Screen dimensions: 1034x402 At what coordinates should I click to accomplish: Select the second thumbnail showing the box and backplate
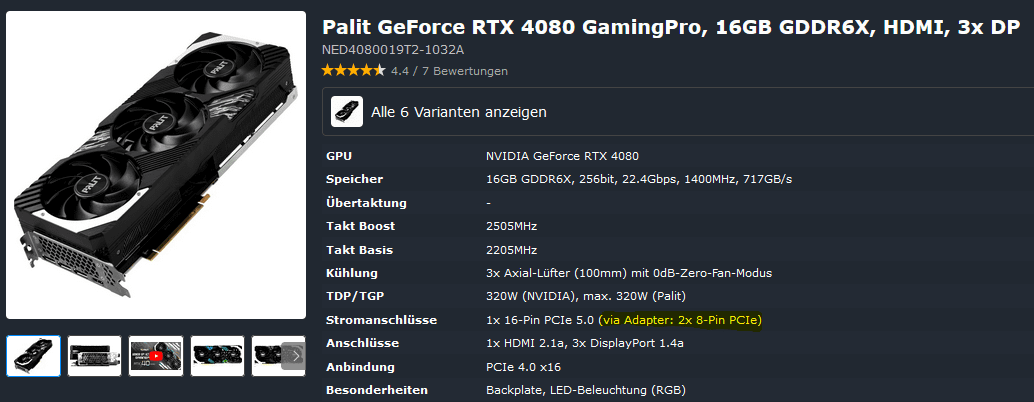click(94, 356)
